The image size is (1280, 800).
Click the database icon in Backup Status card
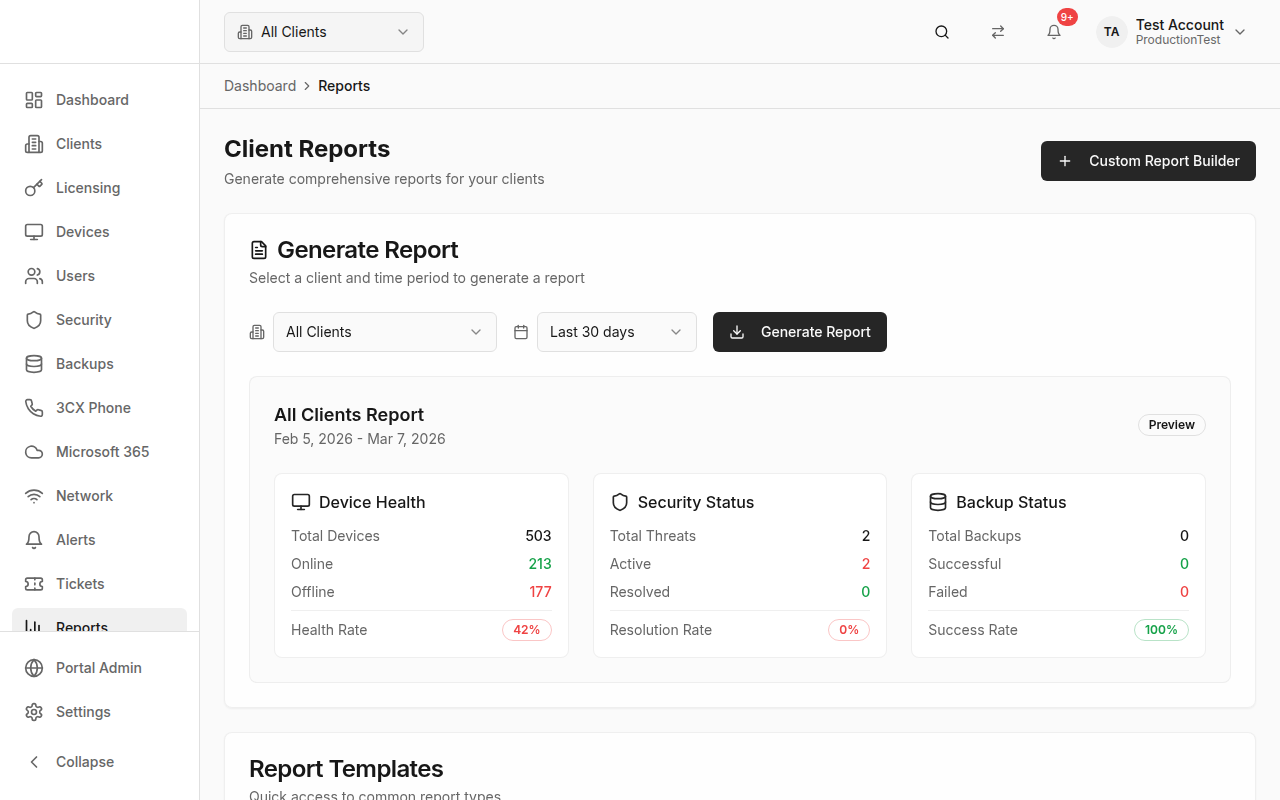coord(938,502)
